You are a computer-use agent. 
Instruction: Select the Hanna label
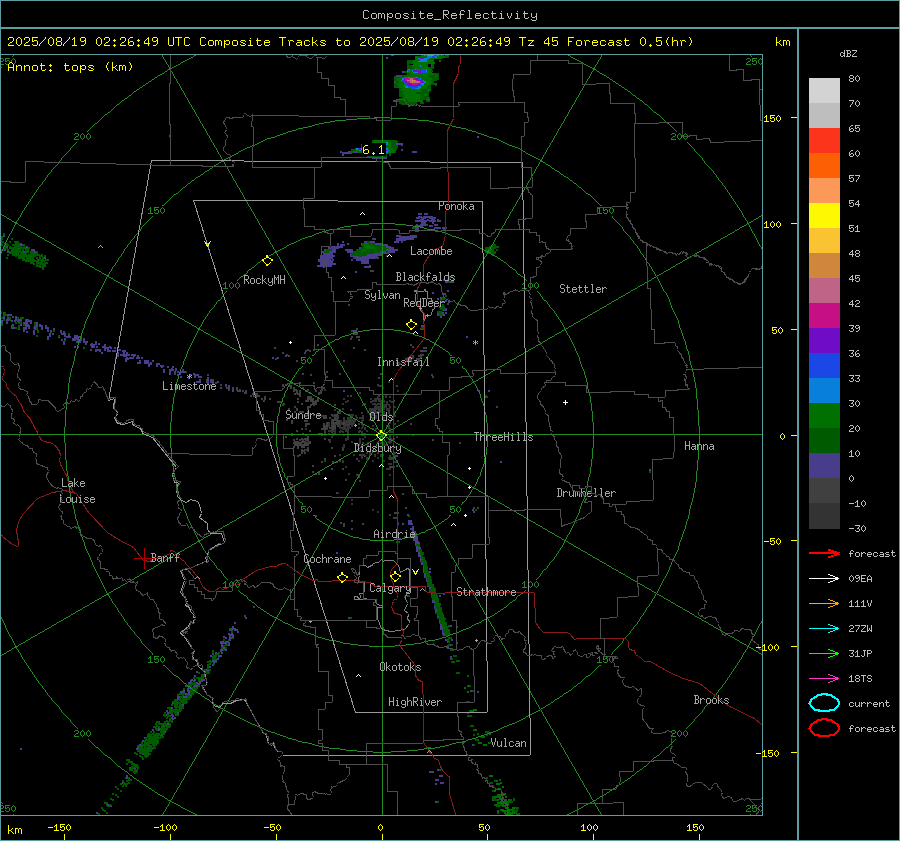coord(699,446)
